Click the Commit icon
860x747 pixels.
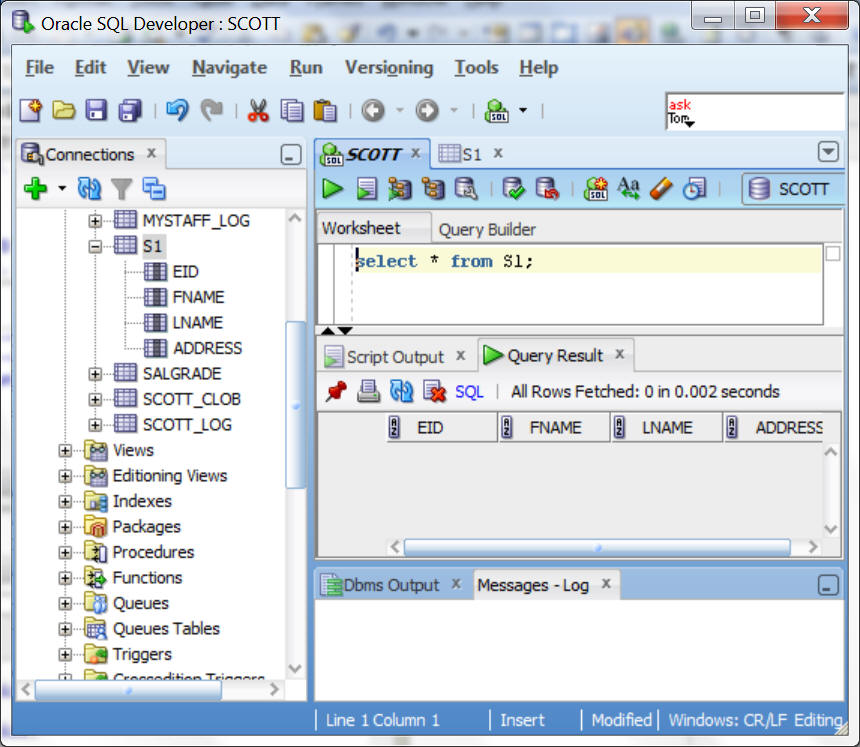tap(514, 189)
